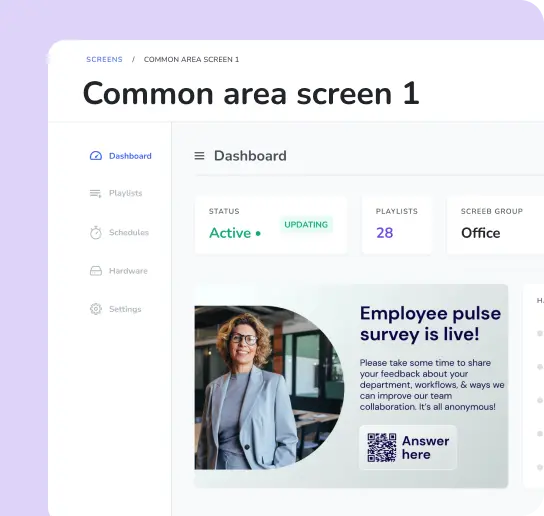Open the Playlists sidebar item
The width and height of the screenshot is (544, 516).
coord(116,193)
